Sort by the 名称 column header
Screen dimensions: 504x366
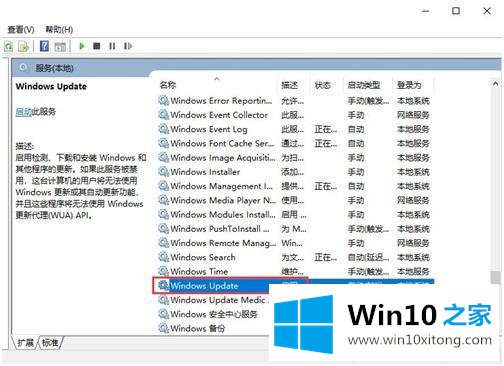tap(168, 85)
